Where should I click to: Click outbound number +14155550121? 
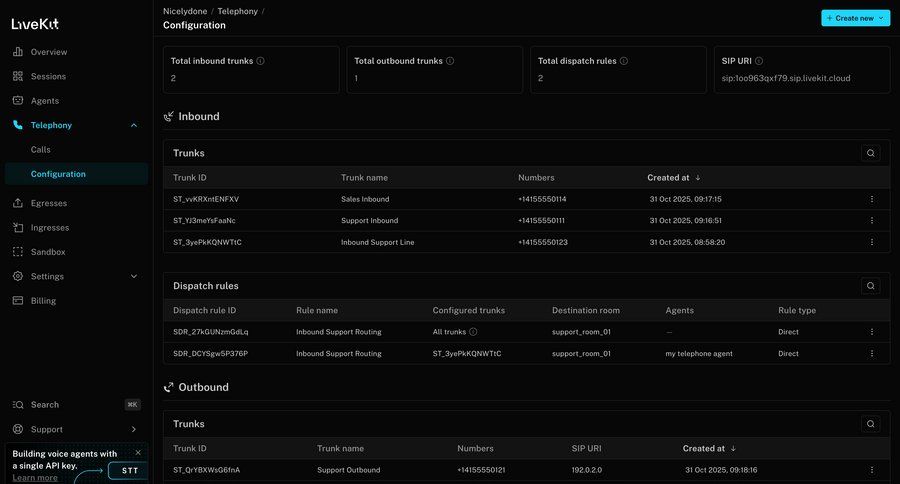(482, 470)
